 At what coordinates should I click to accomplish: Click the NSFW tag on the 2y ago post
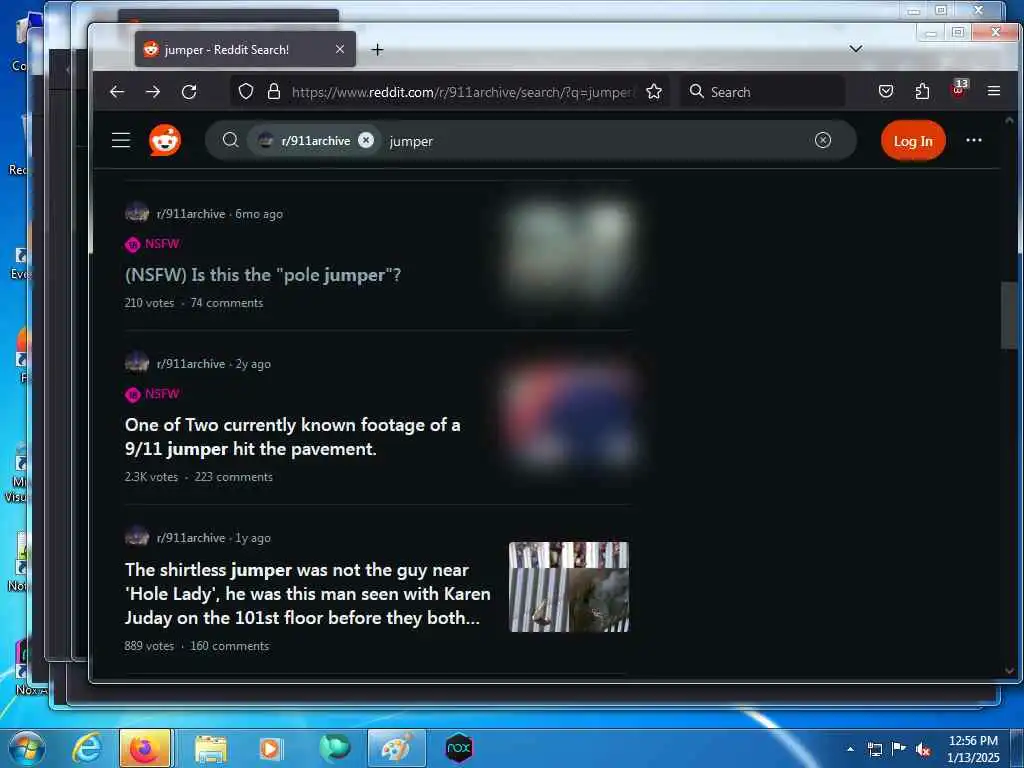coord(152,394)
